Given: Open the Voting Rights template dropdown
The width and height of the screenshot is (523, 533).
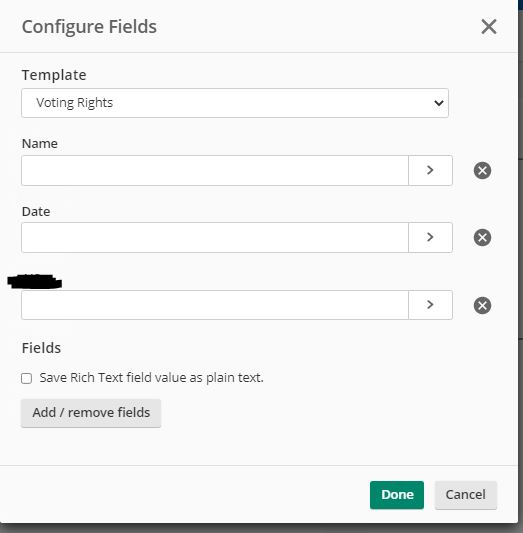Looking at the screenshot, I should pyautogui.click(x=235, y=103).
